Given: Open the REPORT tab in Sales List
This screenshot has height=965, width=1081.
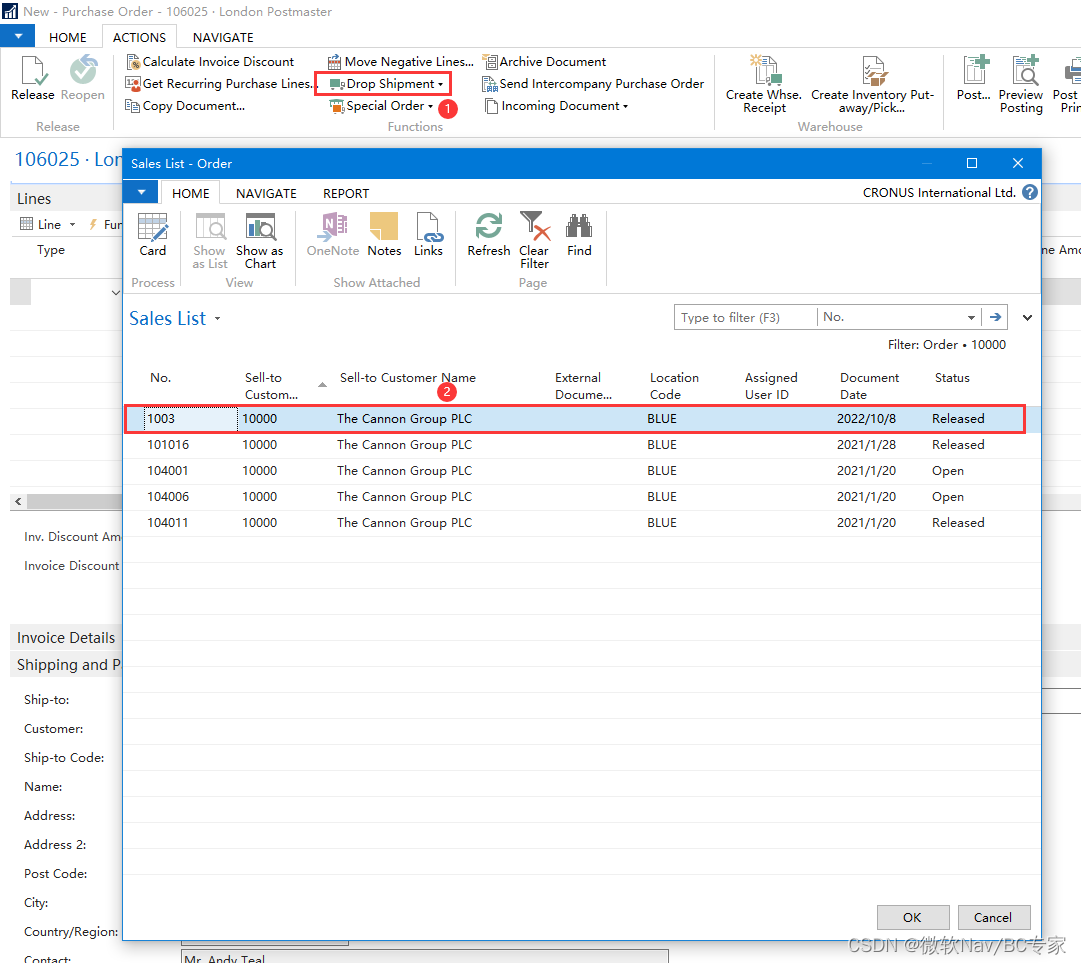Looking at the screenshot, I should pyautogui.click(x=345, y=193).
